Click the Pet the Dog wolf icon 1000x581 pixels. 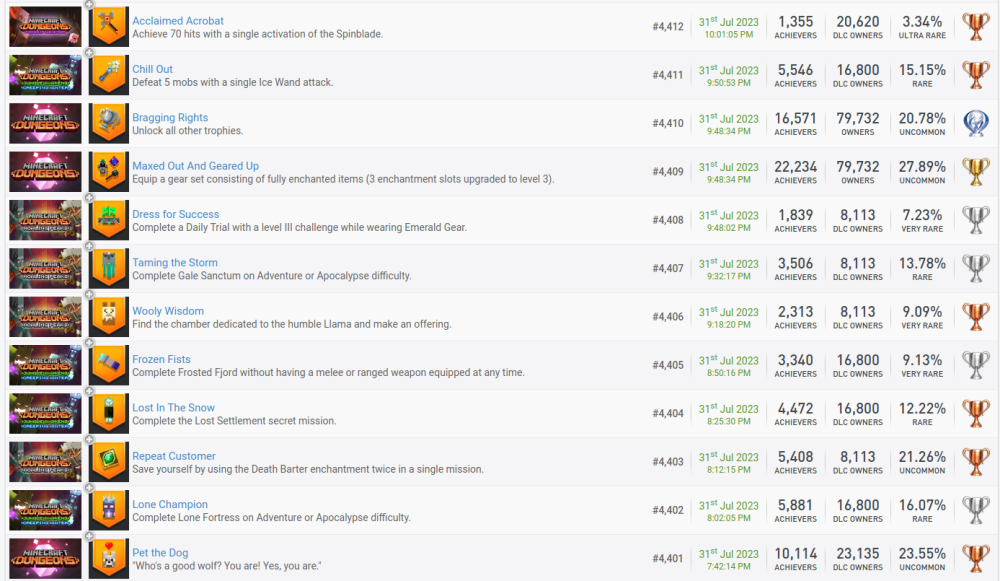(108, 559)
